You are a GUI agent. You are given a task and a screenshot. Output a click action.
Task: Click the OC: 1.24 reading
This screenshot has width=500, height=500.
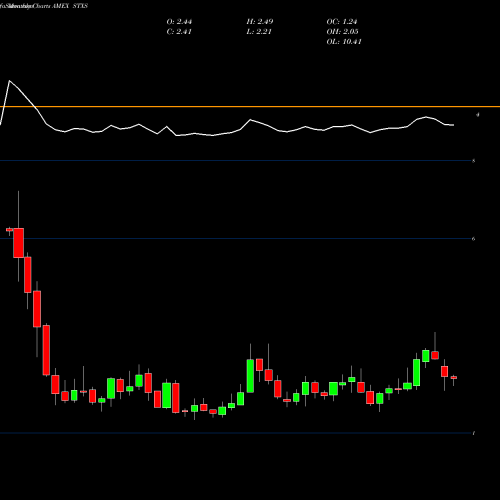342,22
